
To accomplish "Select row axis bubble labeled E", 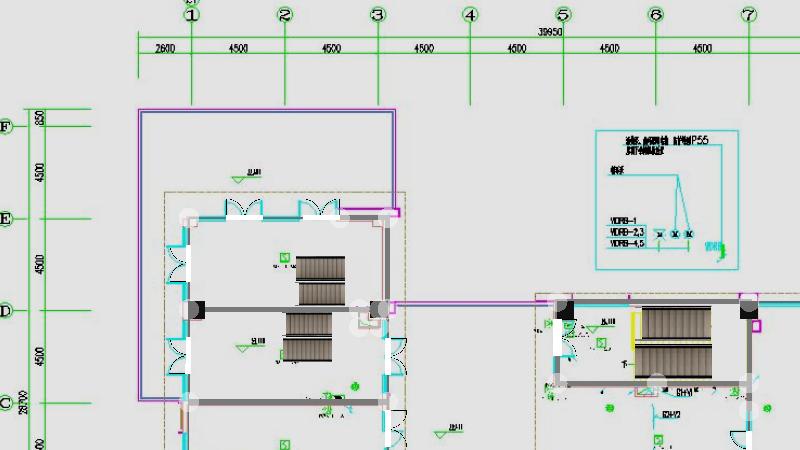I will tap(6, 219).
